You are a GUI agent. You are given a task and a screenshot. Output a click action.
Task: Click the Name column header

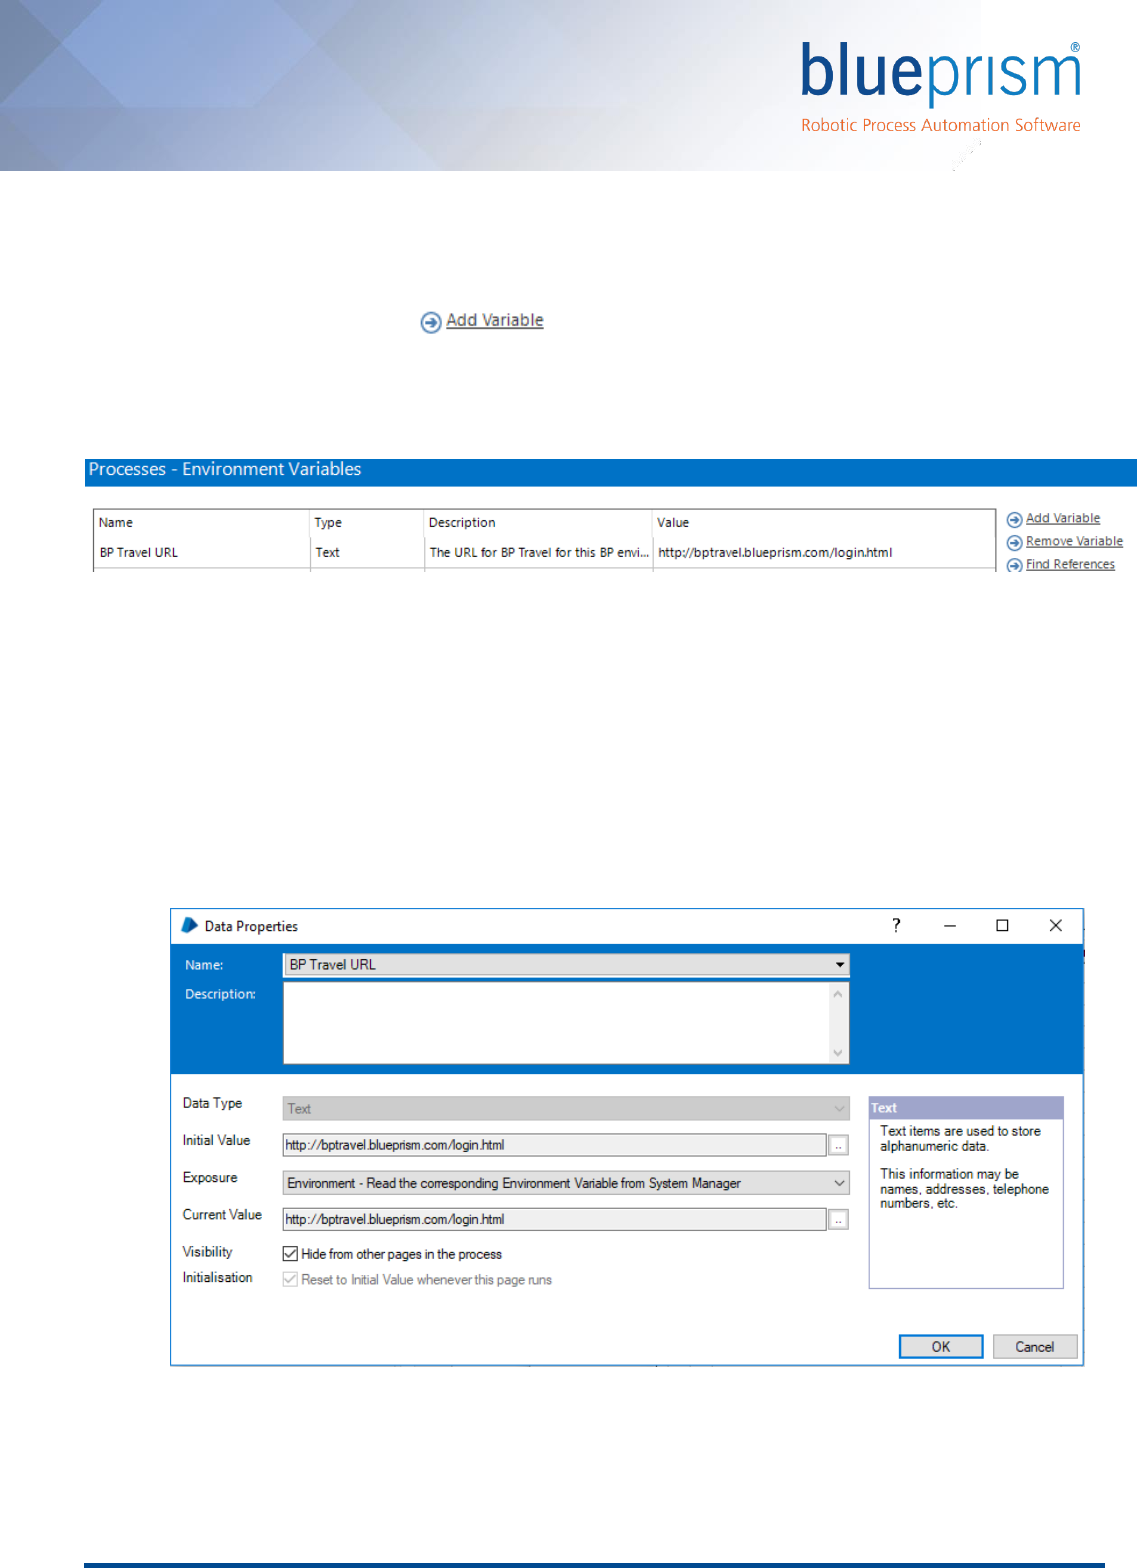[x=116, y=522]
